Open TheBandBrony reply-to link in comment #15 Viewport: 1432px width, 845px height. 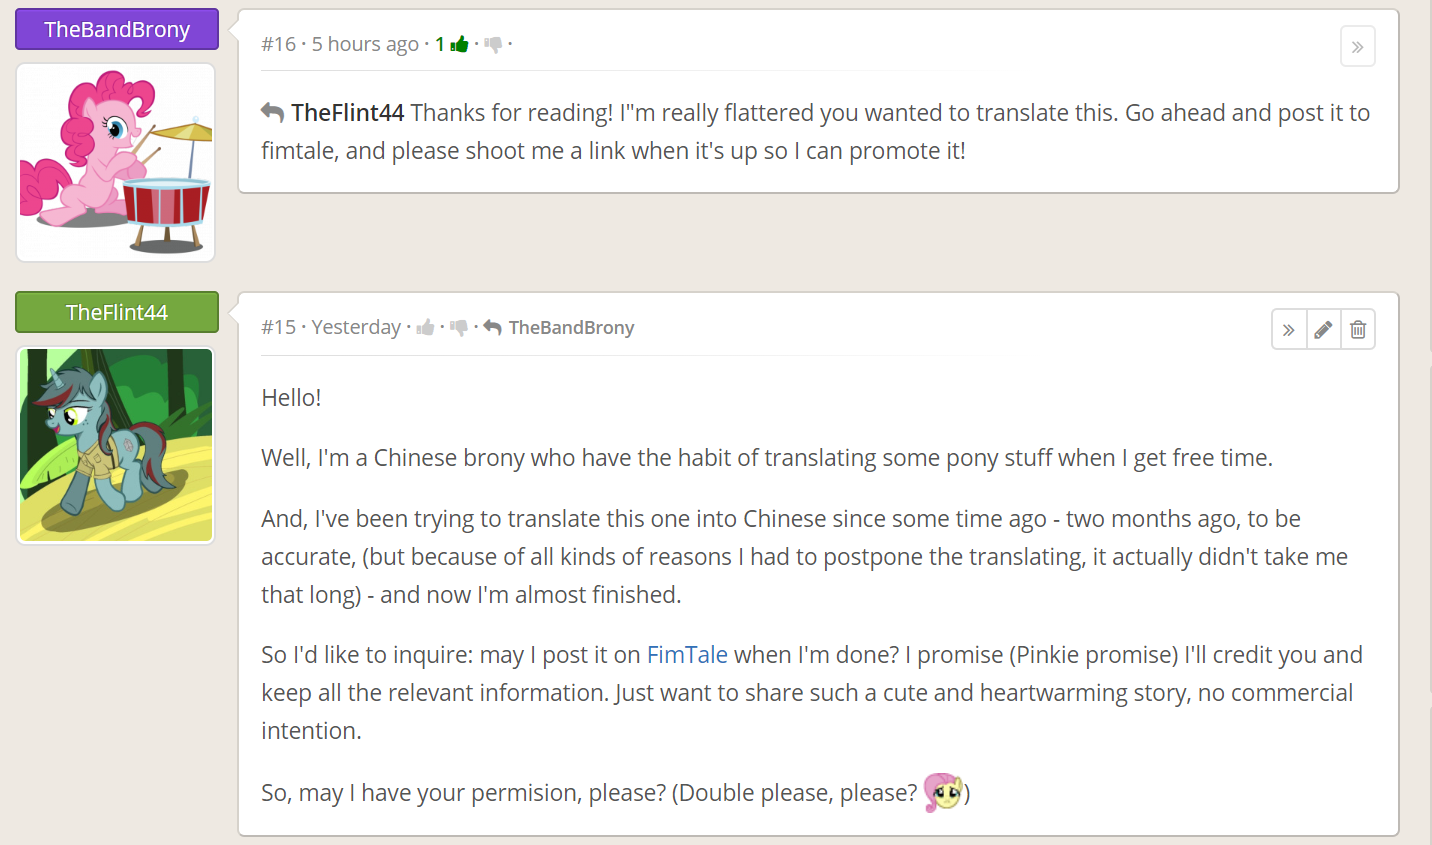pyautogui.click(x=570, y=327)
